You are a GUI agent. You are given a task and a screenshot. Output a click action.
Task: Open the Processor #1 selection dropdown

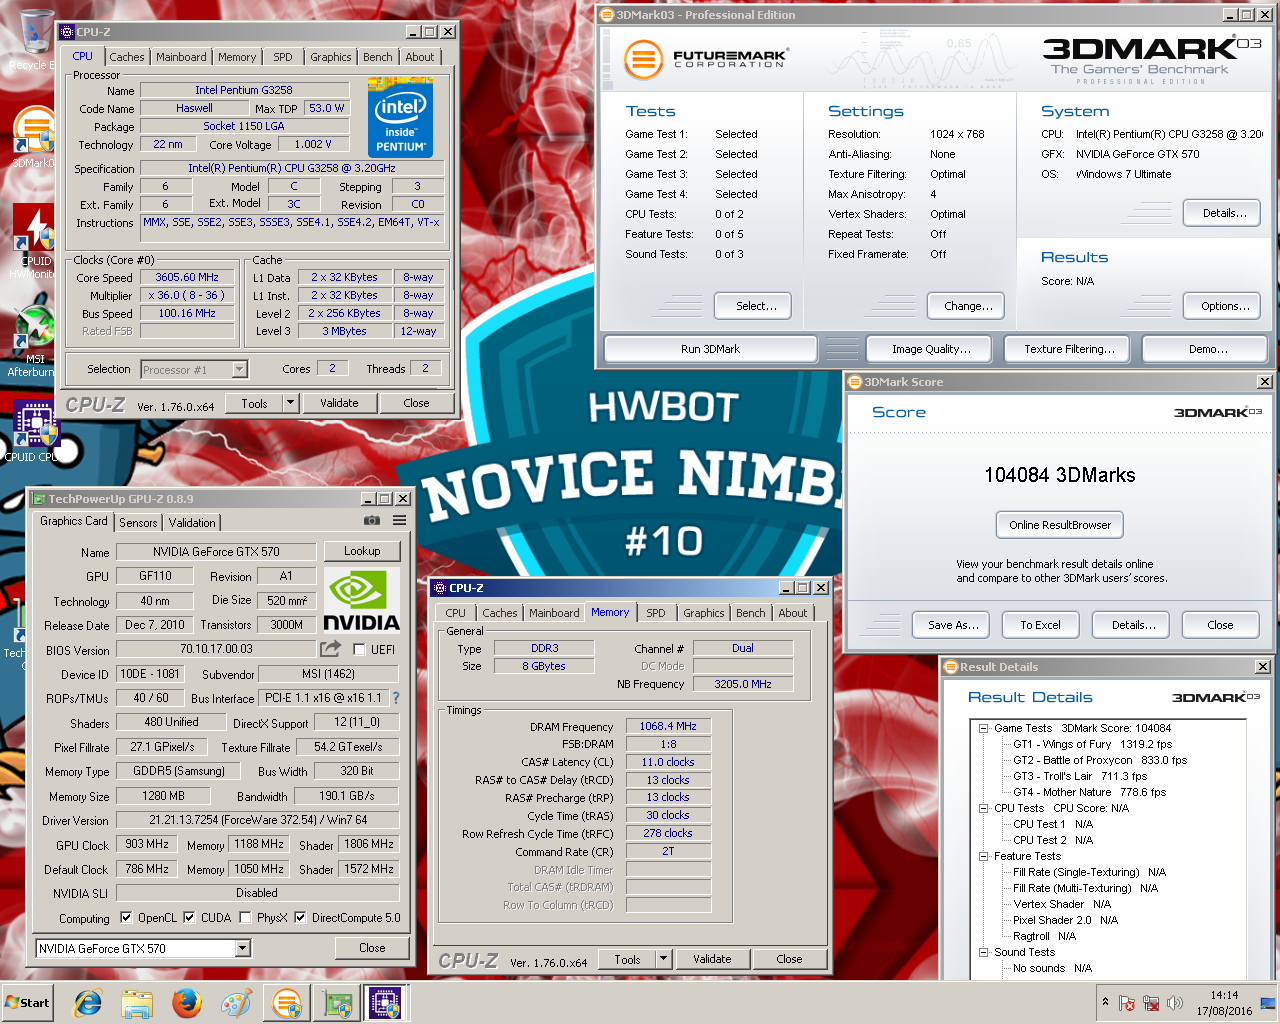coord(239,370)
